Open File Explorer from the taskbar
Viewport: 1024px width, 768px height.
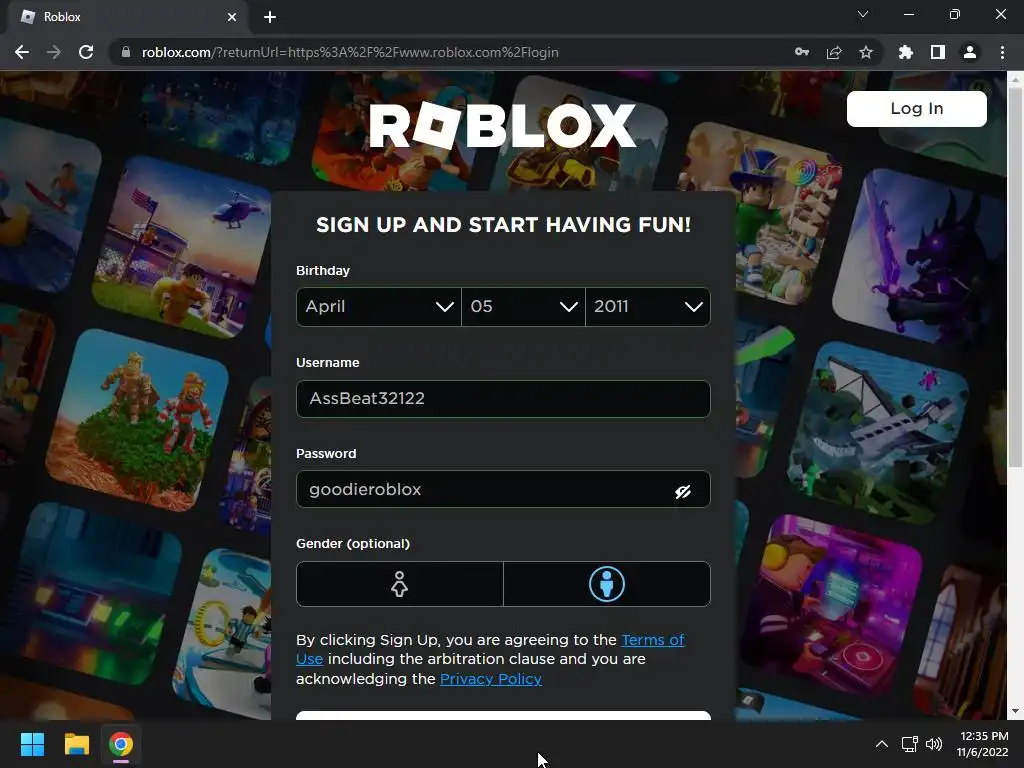76,744
